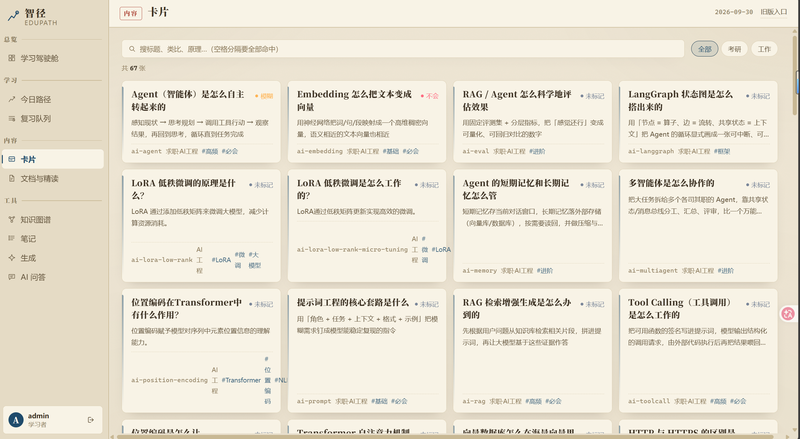Click the logout icon beside admin

point(91,420)
